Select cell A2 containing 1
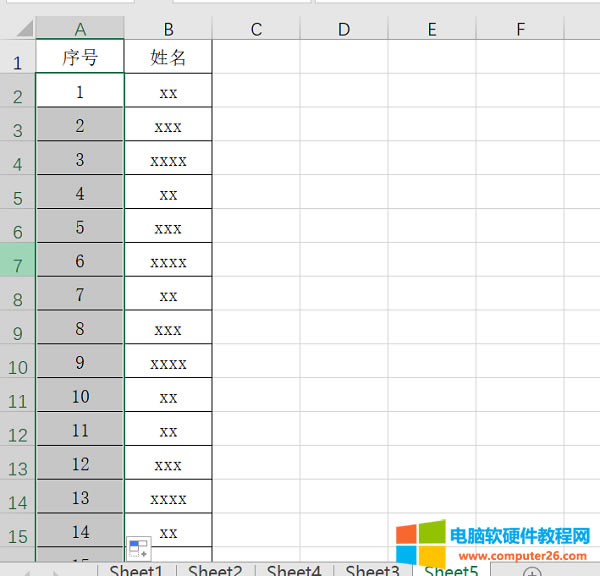 80,92
